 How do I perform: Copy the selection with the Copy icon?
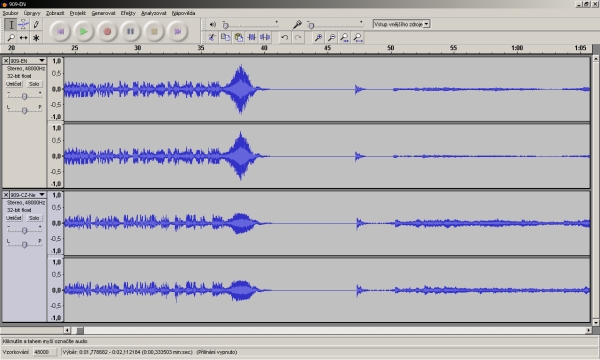coord(225,37)
